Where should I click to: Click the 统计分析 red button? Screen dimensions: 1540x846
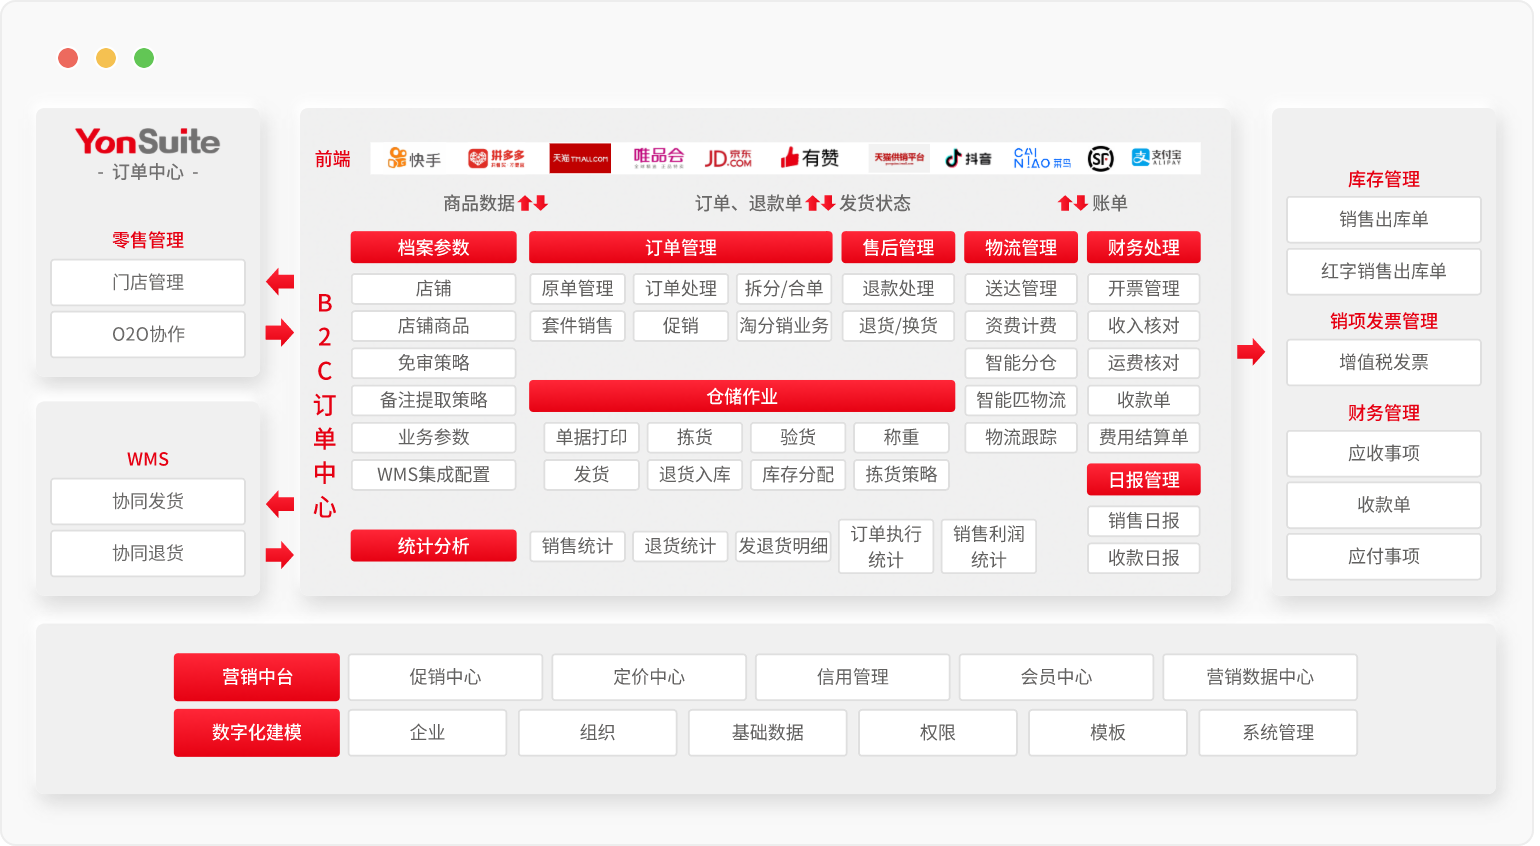tap(433, 546)
